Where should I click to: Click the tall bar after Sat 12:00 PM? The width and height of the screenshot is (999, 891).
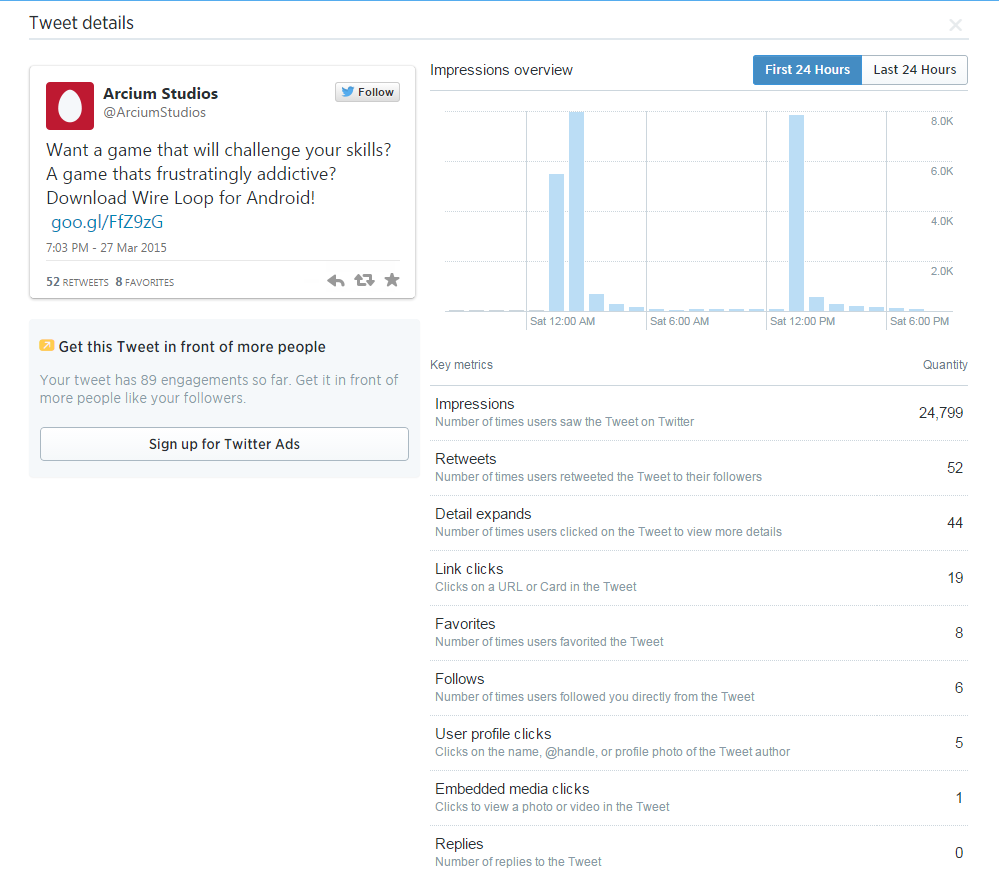pos(796,213)
